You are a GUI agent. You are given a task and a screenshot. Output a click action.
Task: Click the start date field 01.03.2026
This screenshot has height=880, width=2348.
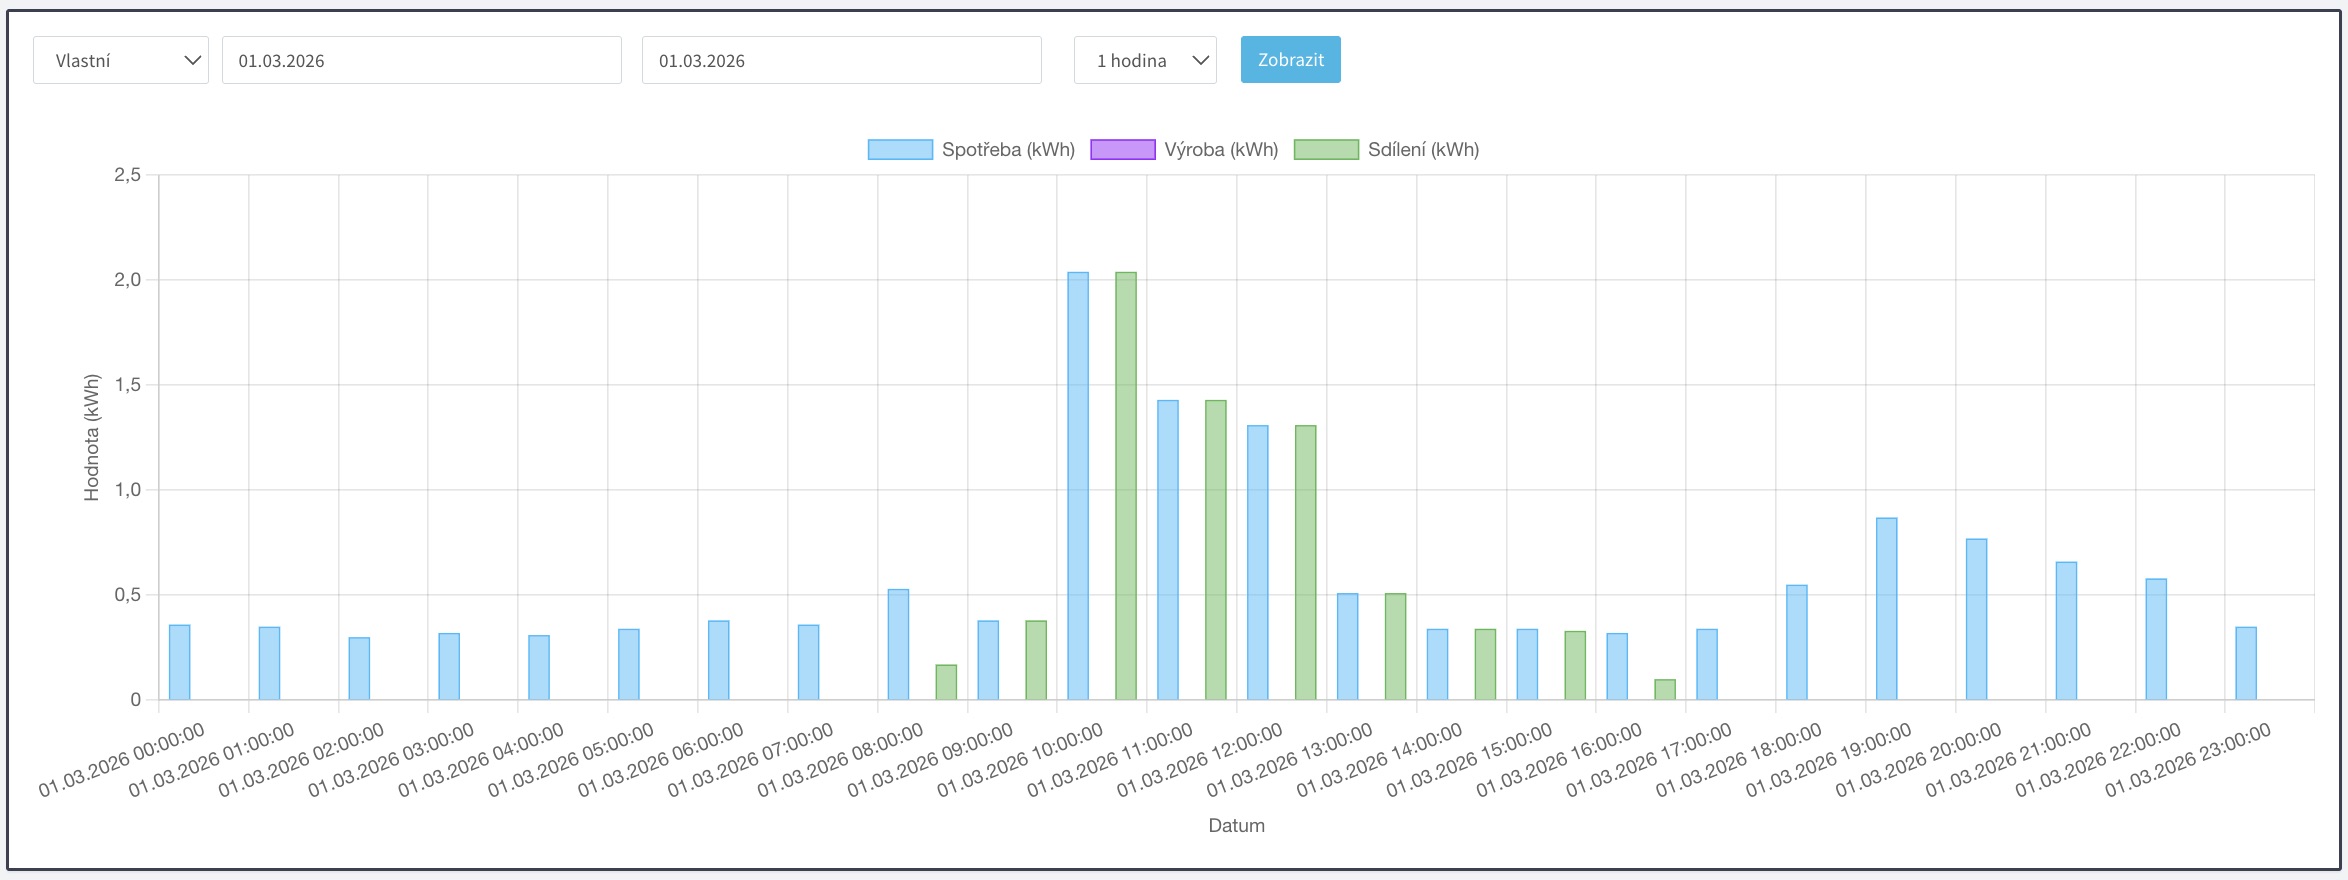pyautogui.click(x=421, y=60)
